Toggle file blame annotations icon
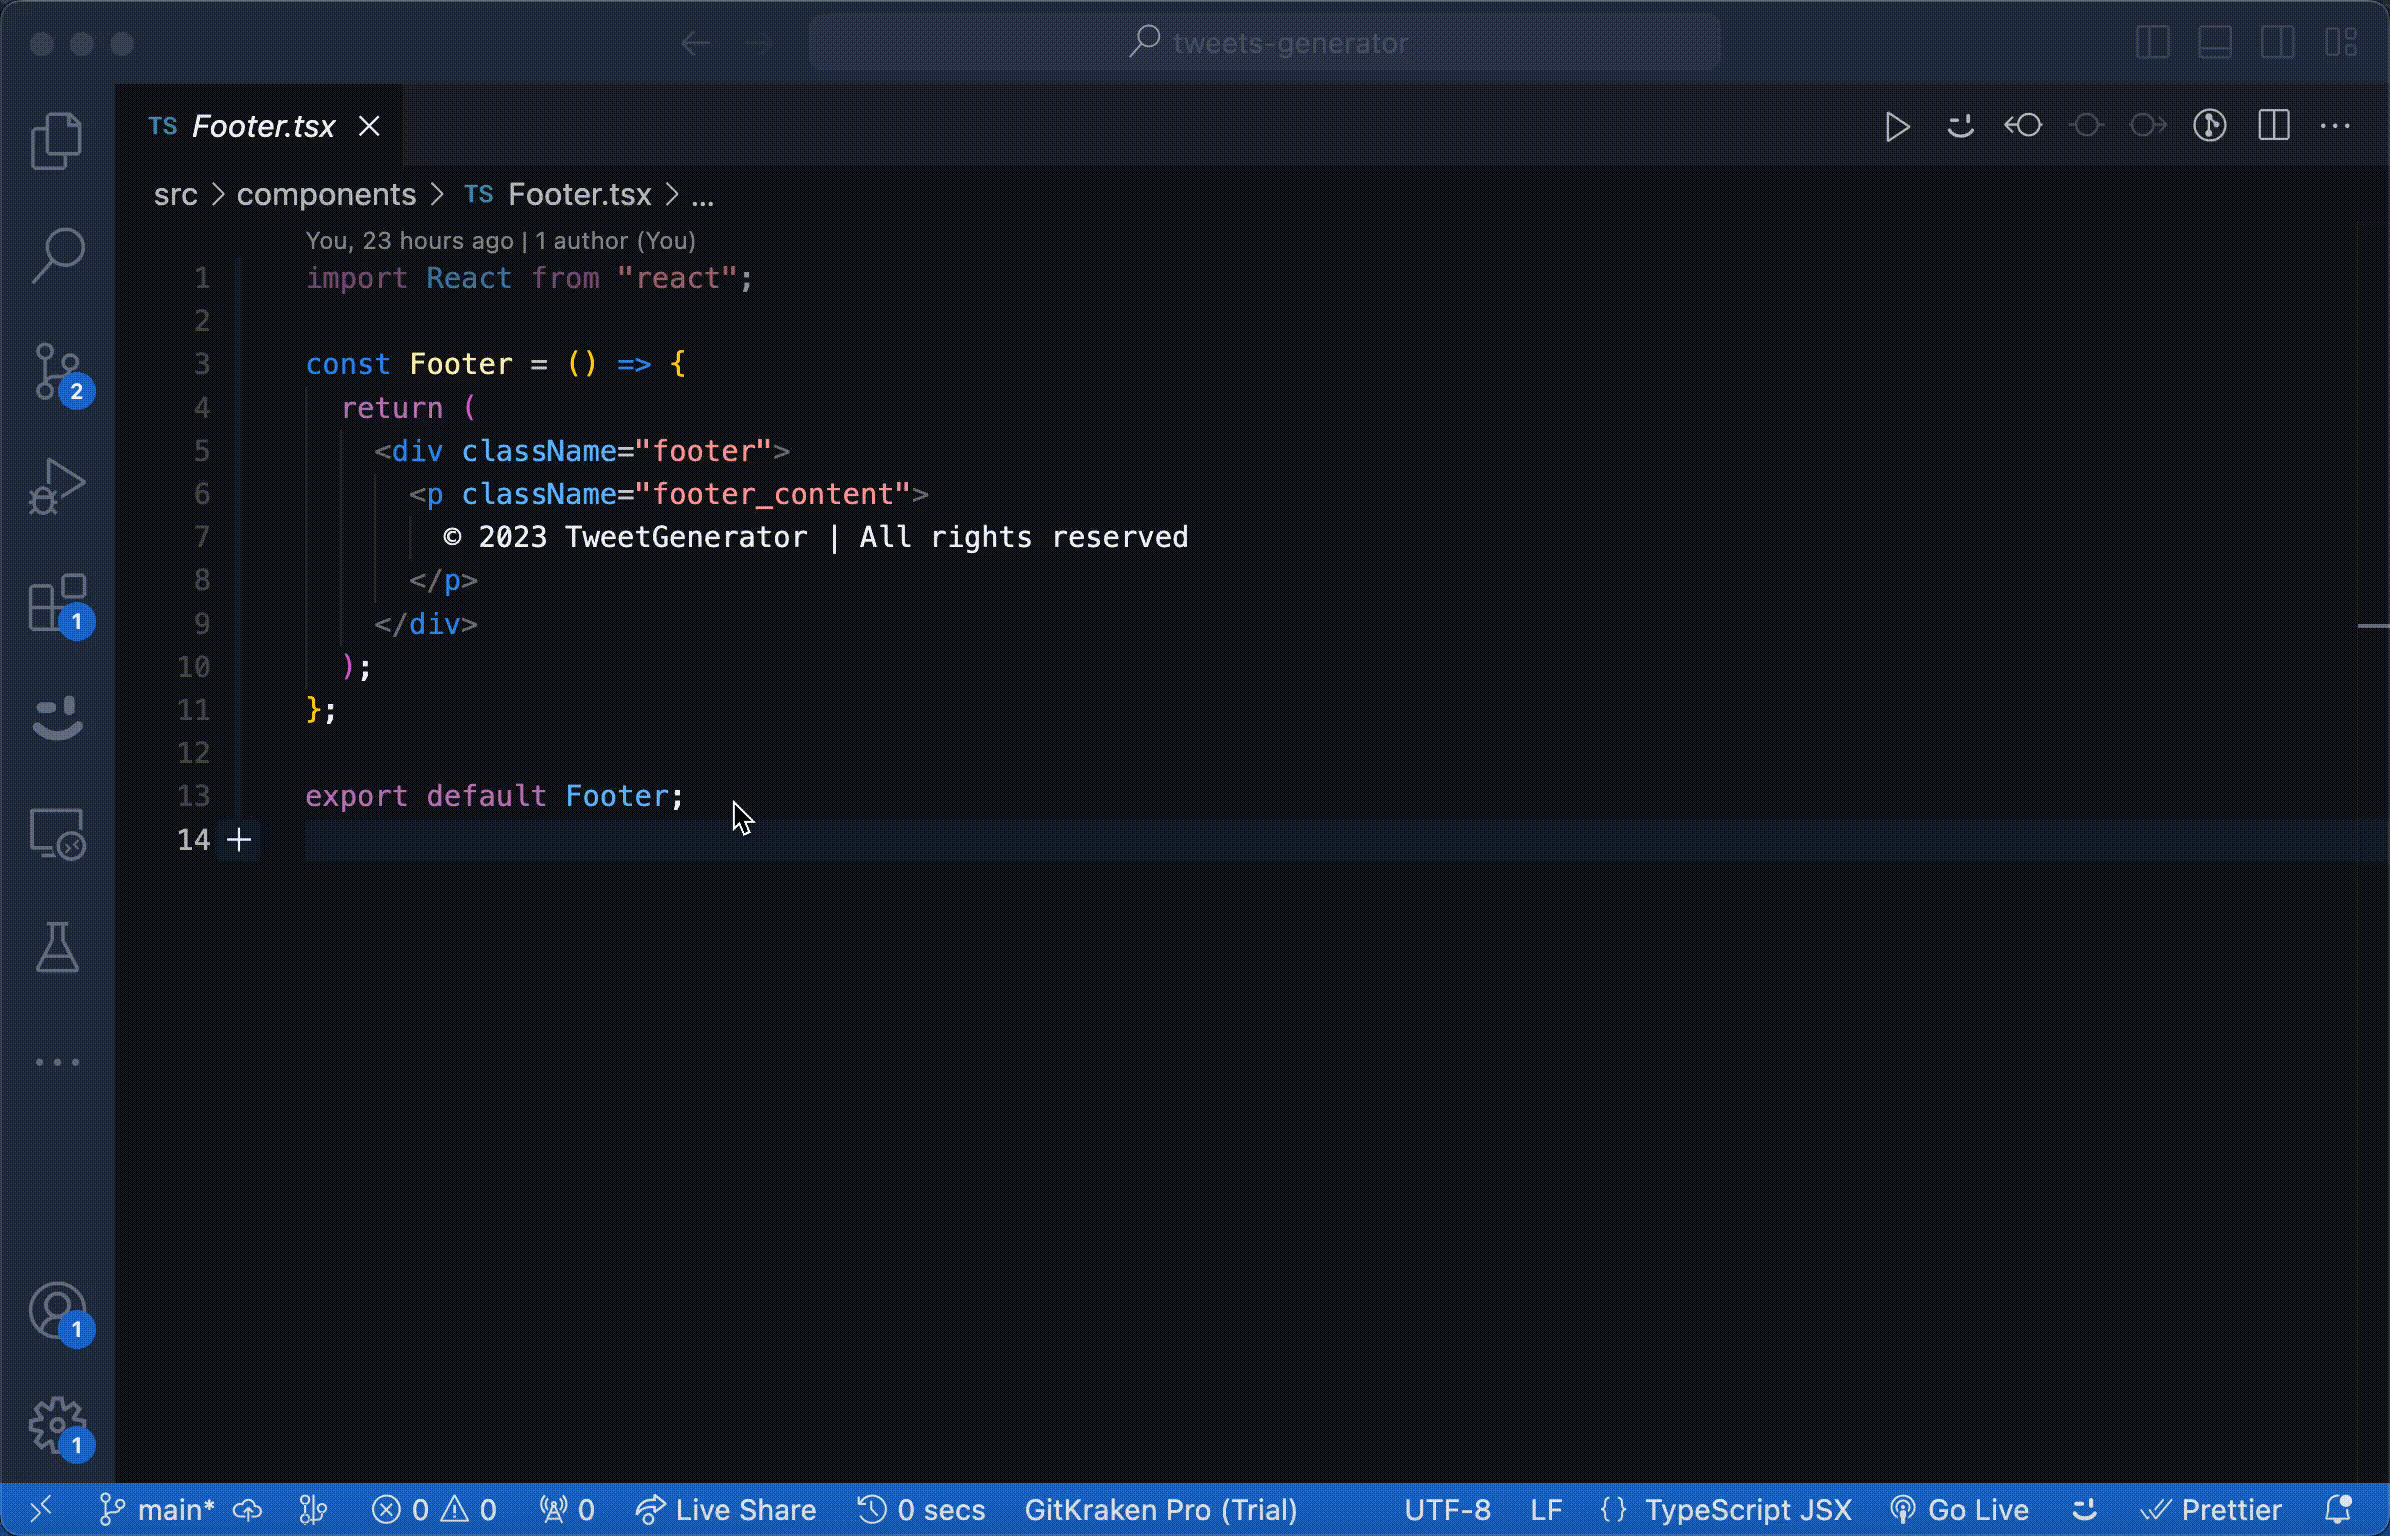Image resolution: width=2390 pixels, height=1536 pixels. click(2210, 126)
